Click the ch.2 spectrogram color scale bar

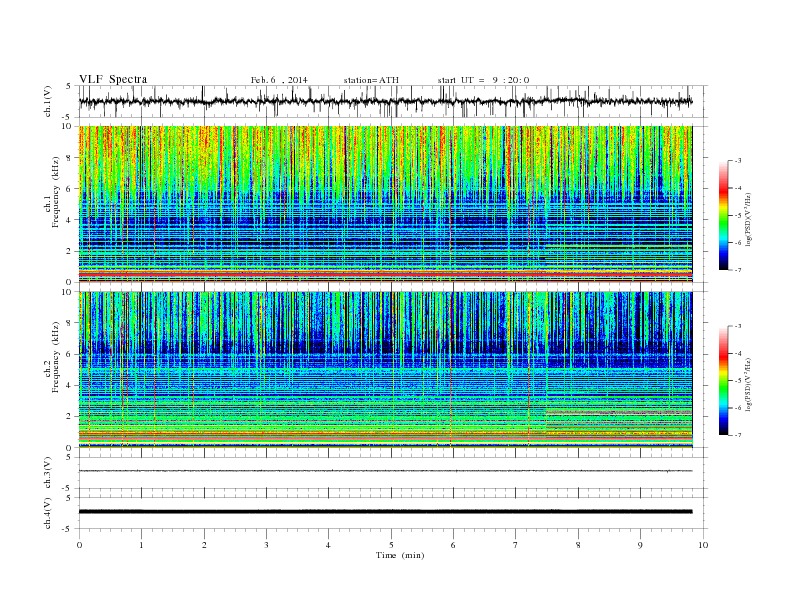point(723,380)
